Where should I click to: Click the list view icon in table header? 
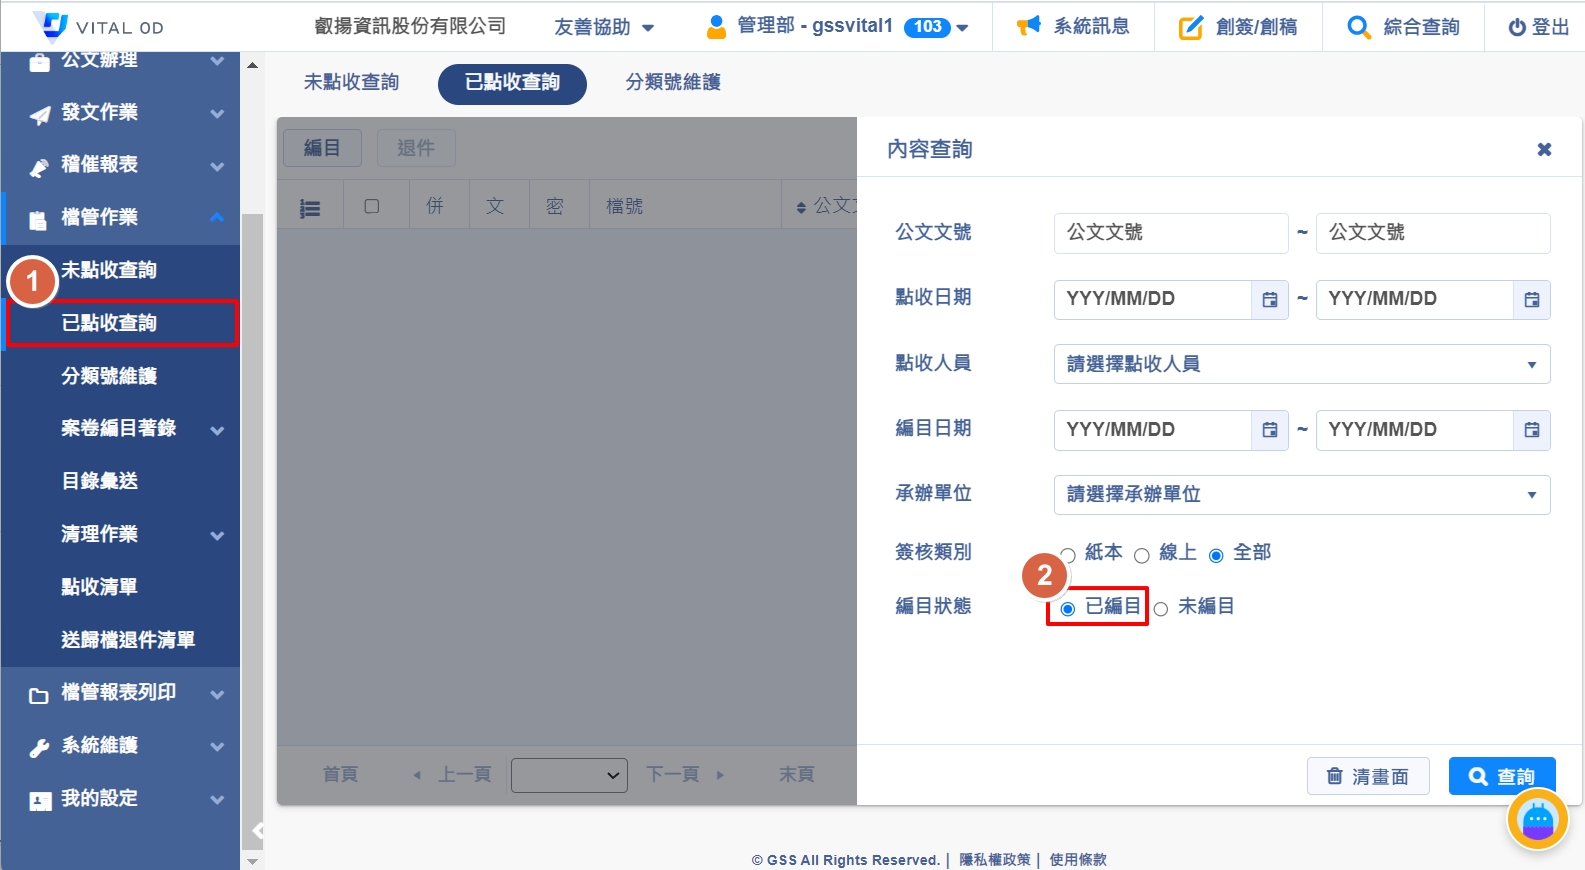coord(310,208)
